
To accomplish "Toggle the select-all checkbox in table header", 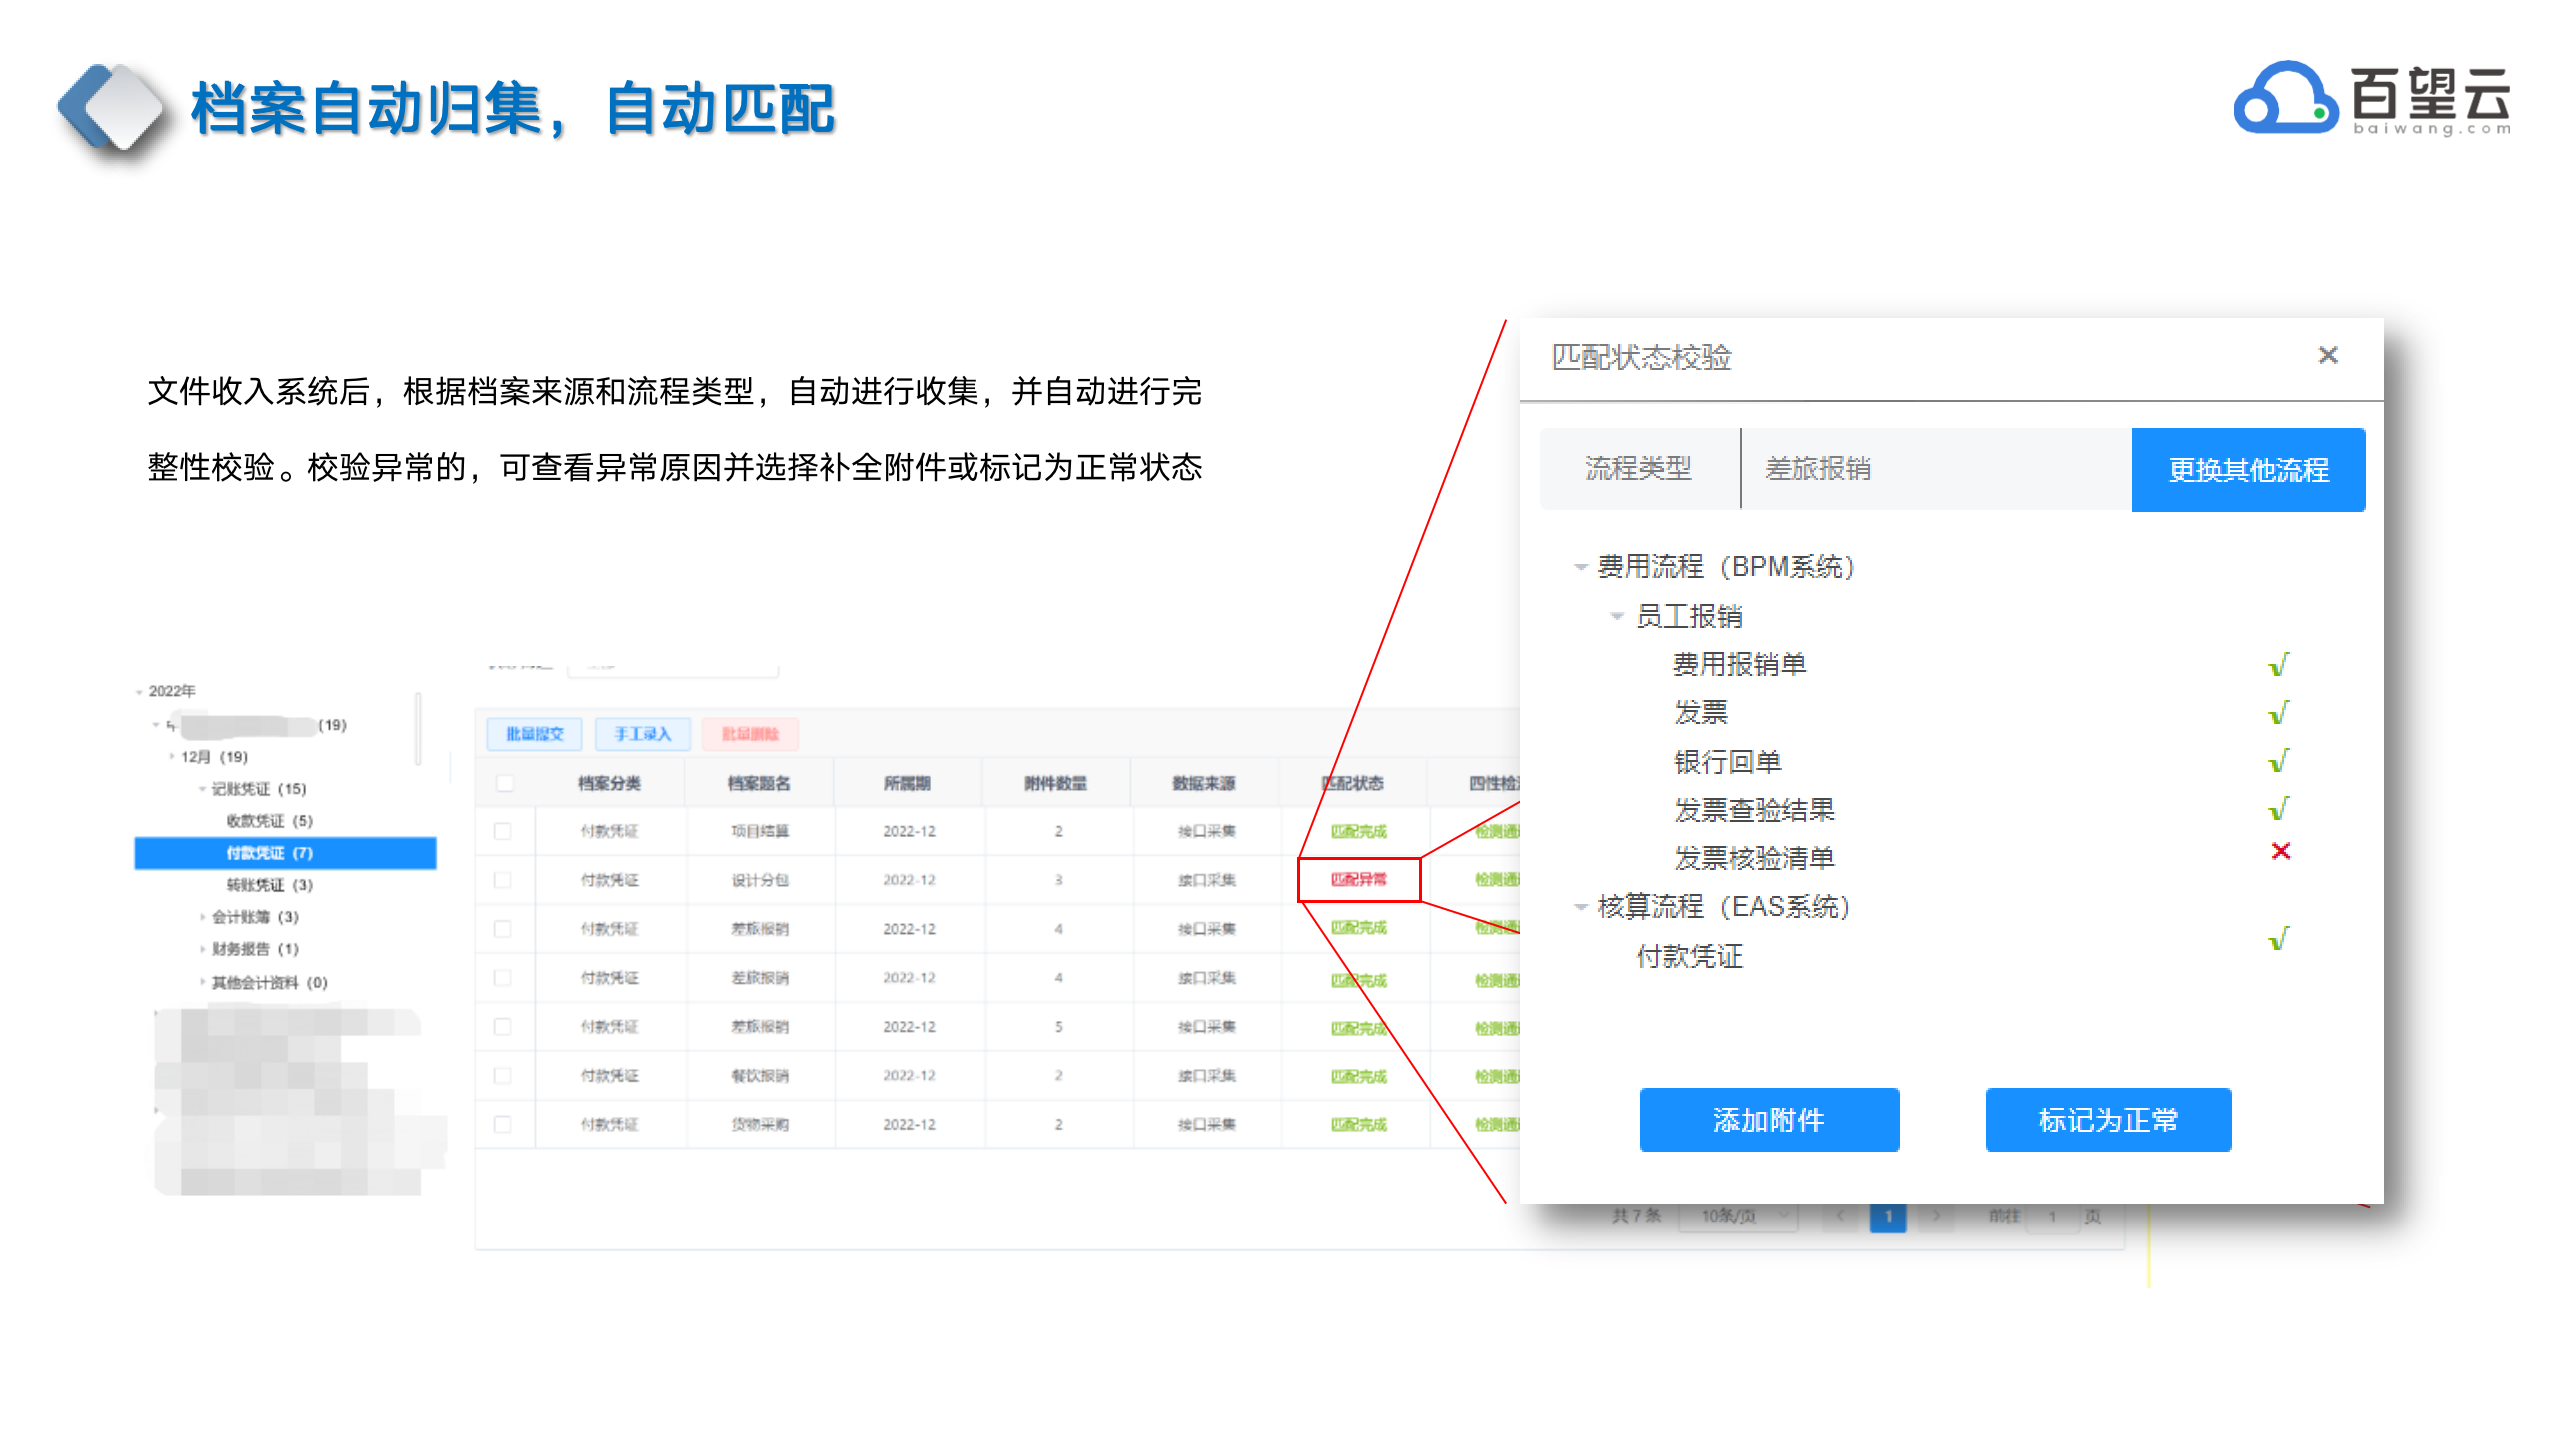I will (x=505, y=783).
